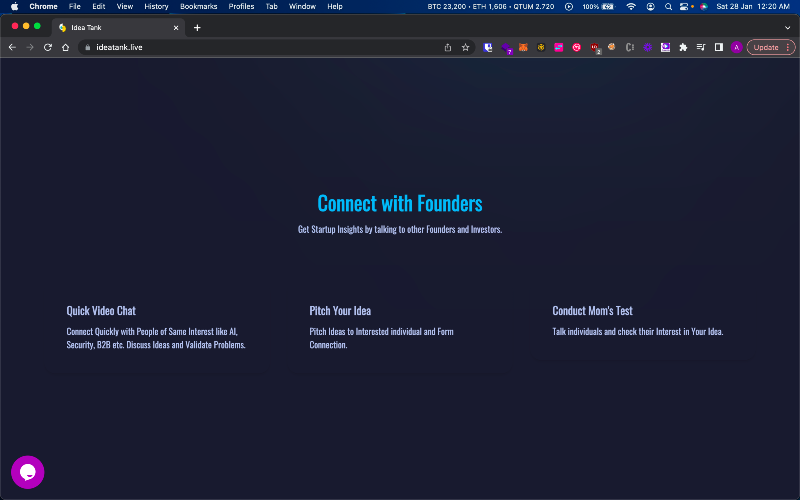800x500 pixels.
Task: Open the Apple menu
Action: pyautogui.click(x=15, y=7)
